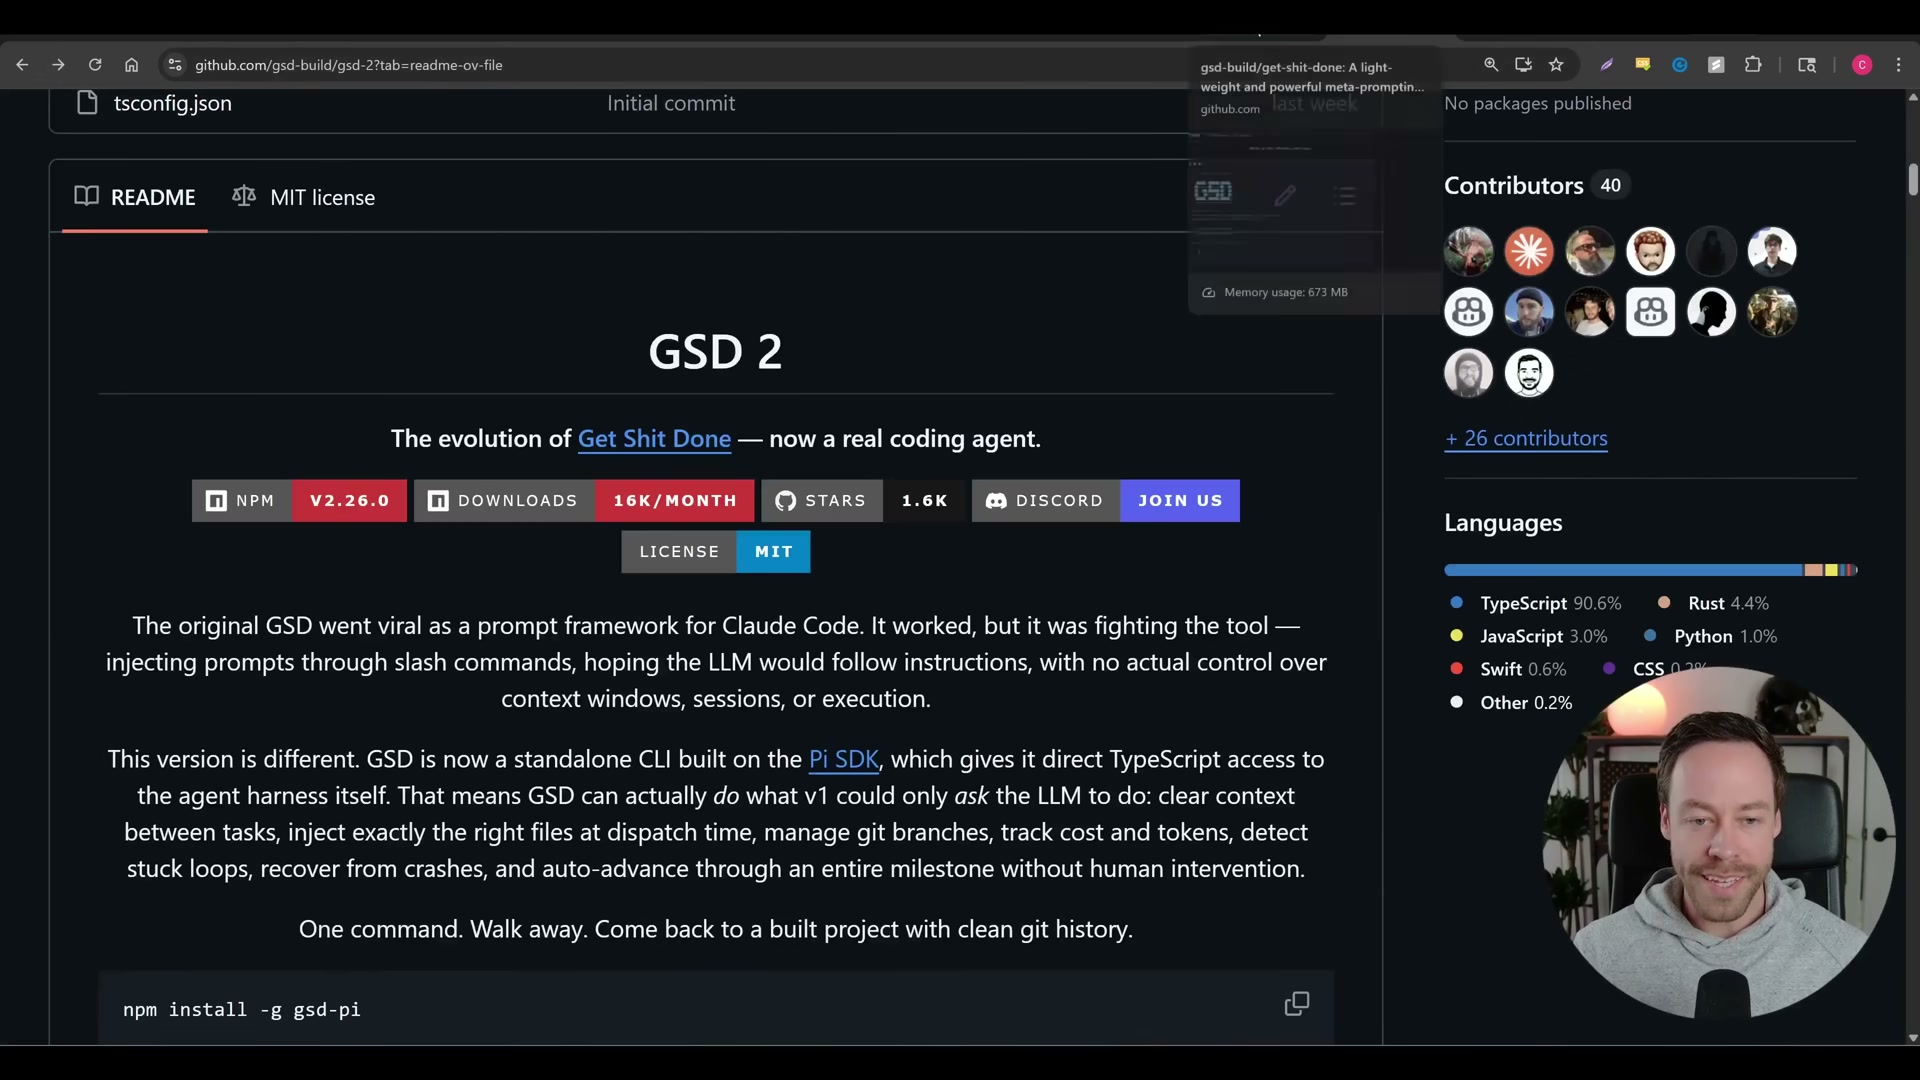
Task: Click the TypeScript blue segment of language bar
Action: [1623, 570]
